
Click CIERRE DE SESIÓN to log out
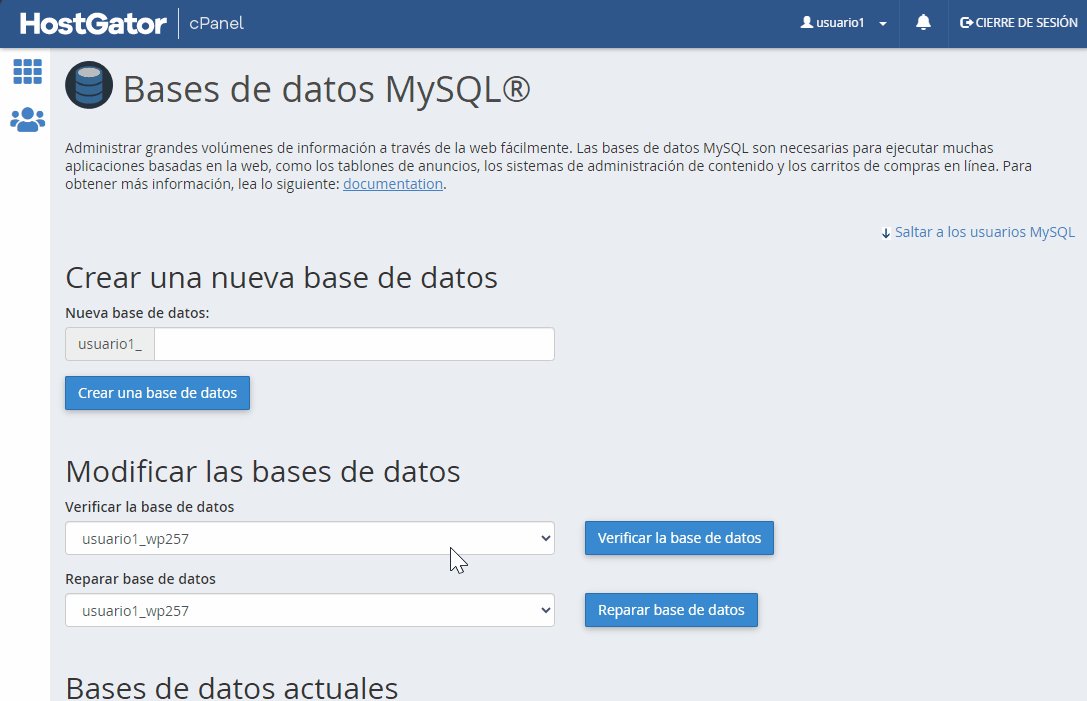coord(1018,23)
